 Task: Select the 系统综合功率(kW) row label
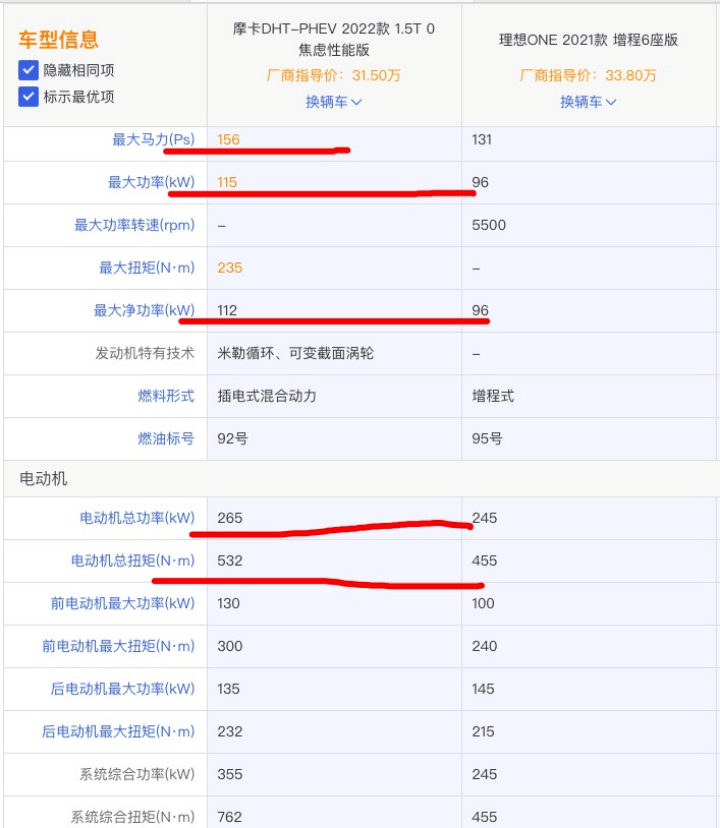(137, 775)
